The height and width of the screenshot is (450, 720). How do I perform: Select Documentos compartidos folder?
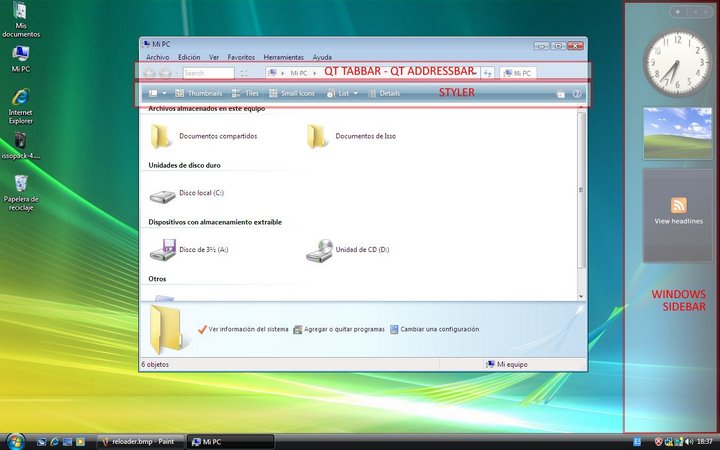point(203,136)
